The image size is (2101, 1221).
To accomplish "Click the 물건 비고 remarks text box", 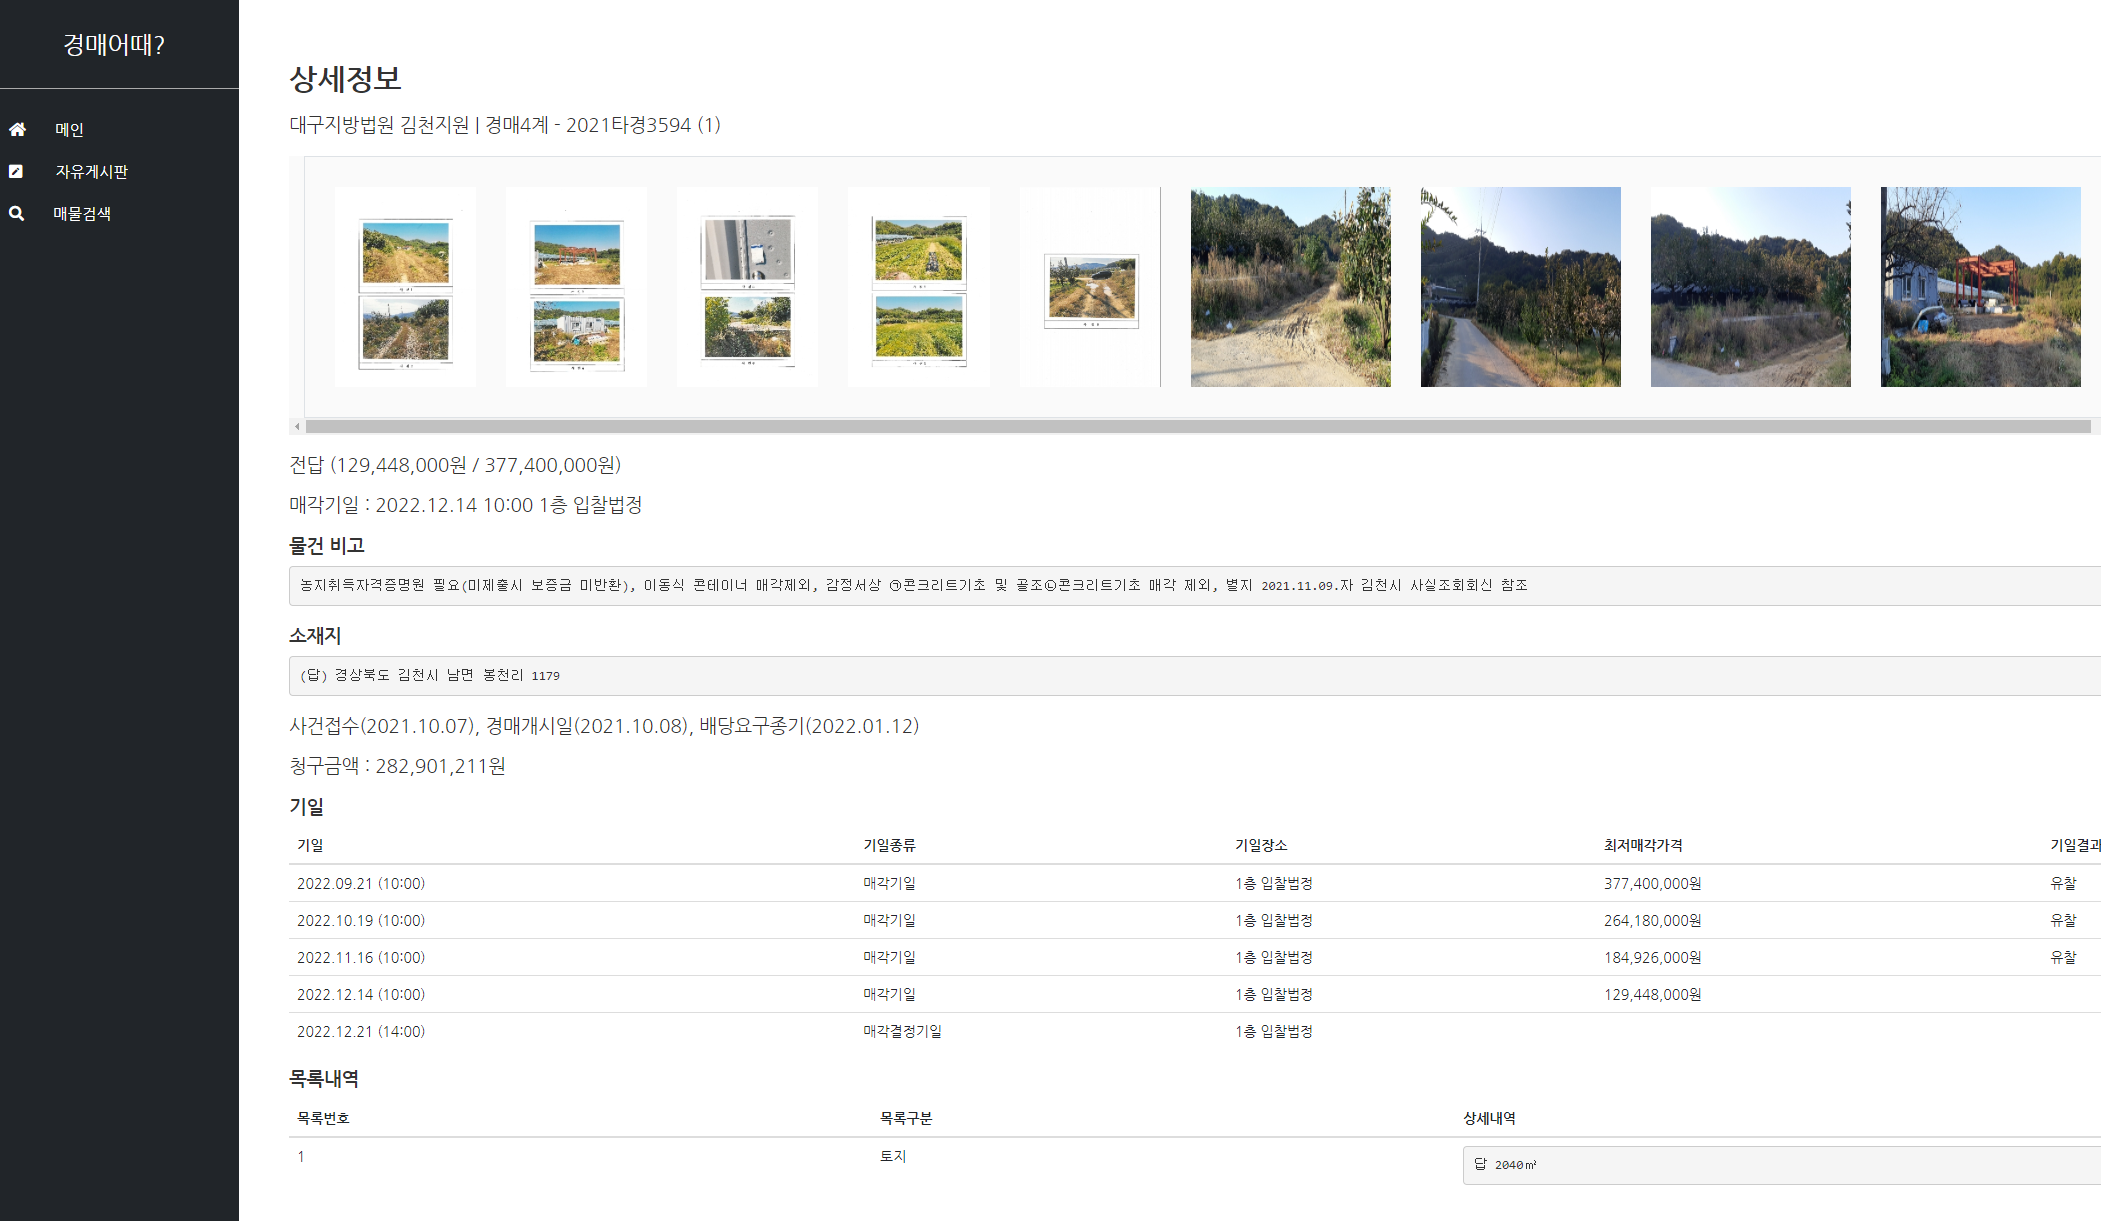I will point(1195,586).
